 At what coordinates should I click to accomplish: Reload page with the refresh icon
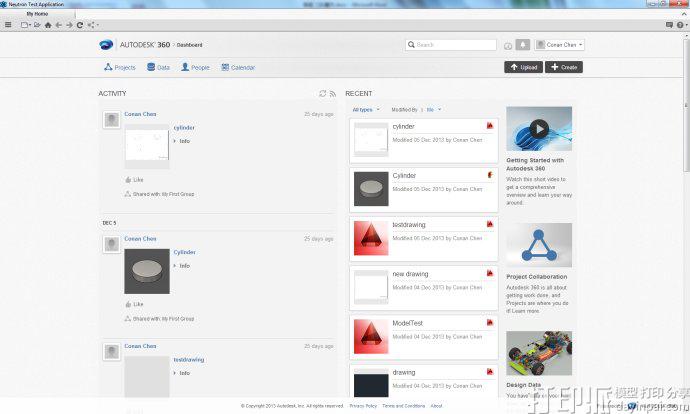[80, 25]
